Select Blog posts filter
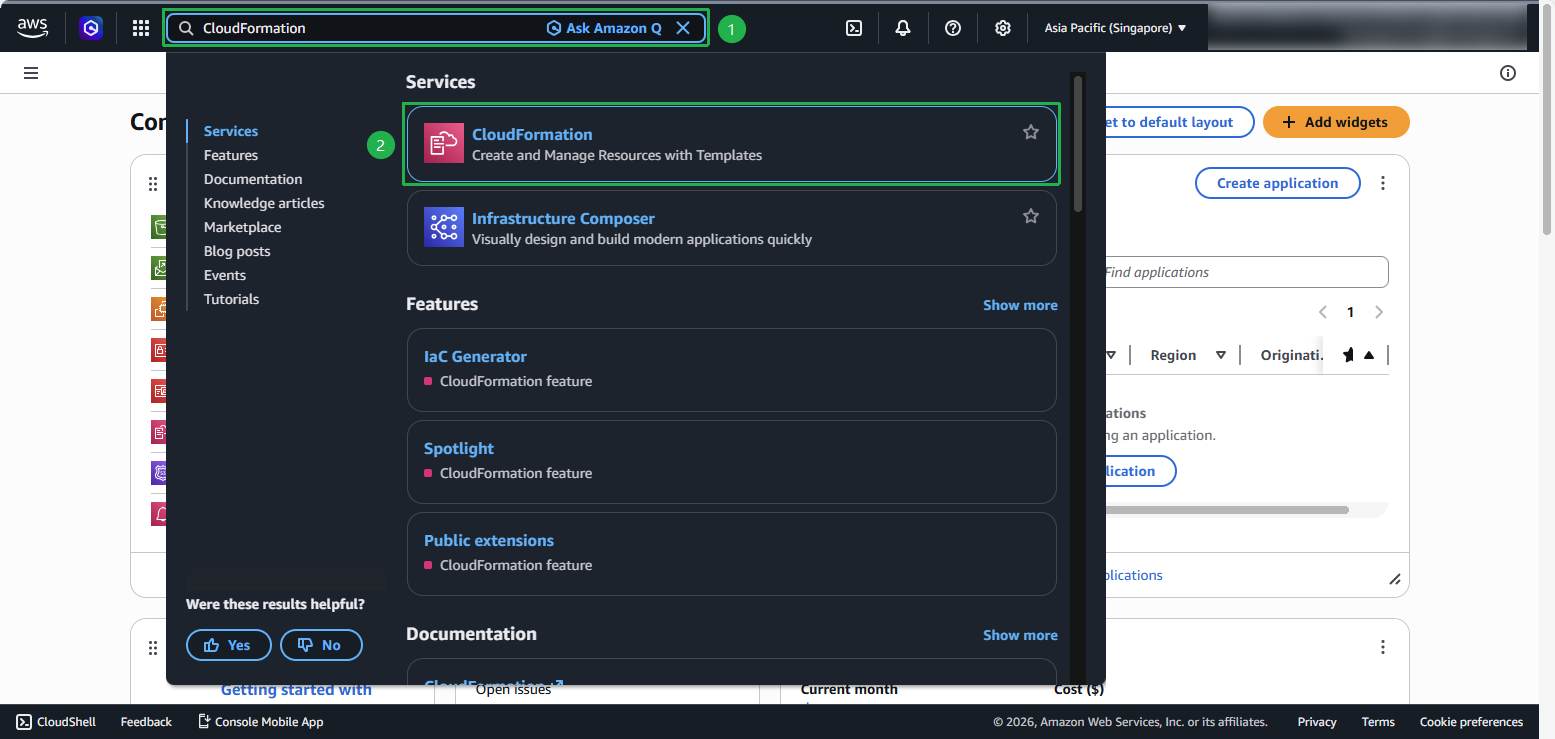The width and height of the screenshot is (1555, 739). coord(237,251)
